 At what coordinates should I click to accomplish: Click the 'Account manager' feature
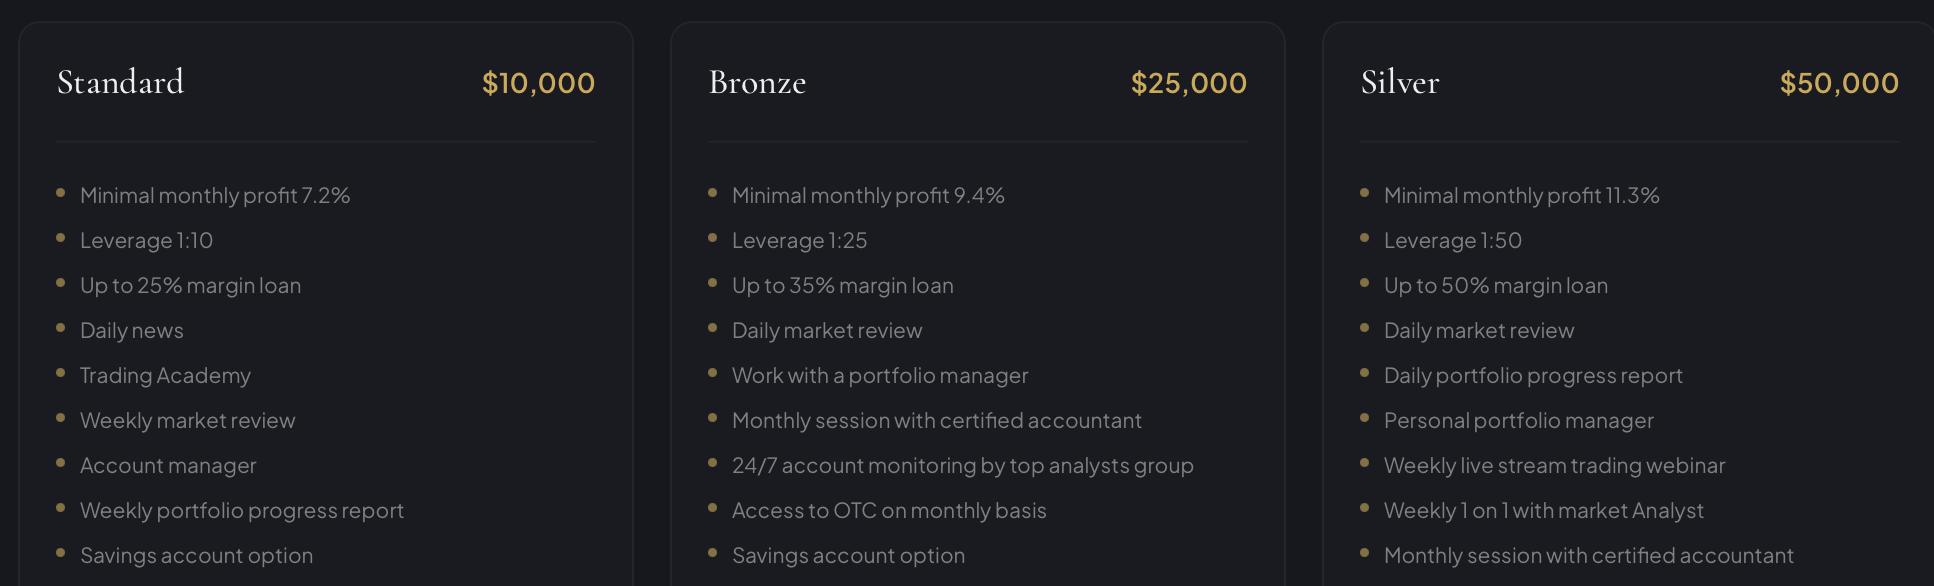168,466
